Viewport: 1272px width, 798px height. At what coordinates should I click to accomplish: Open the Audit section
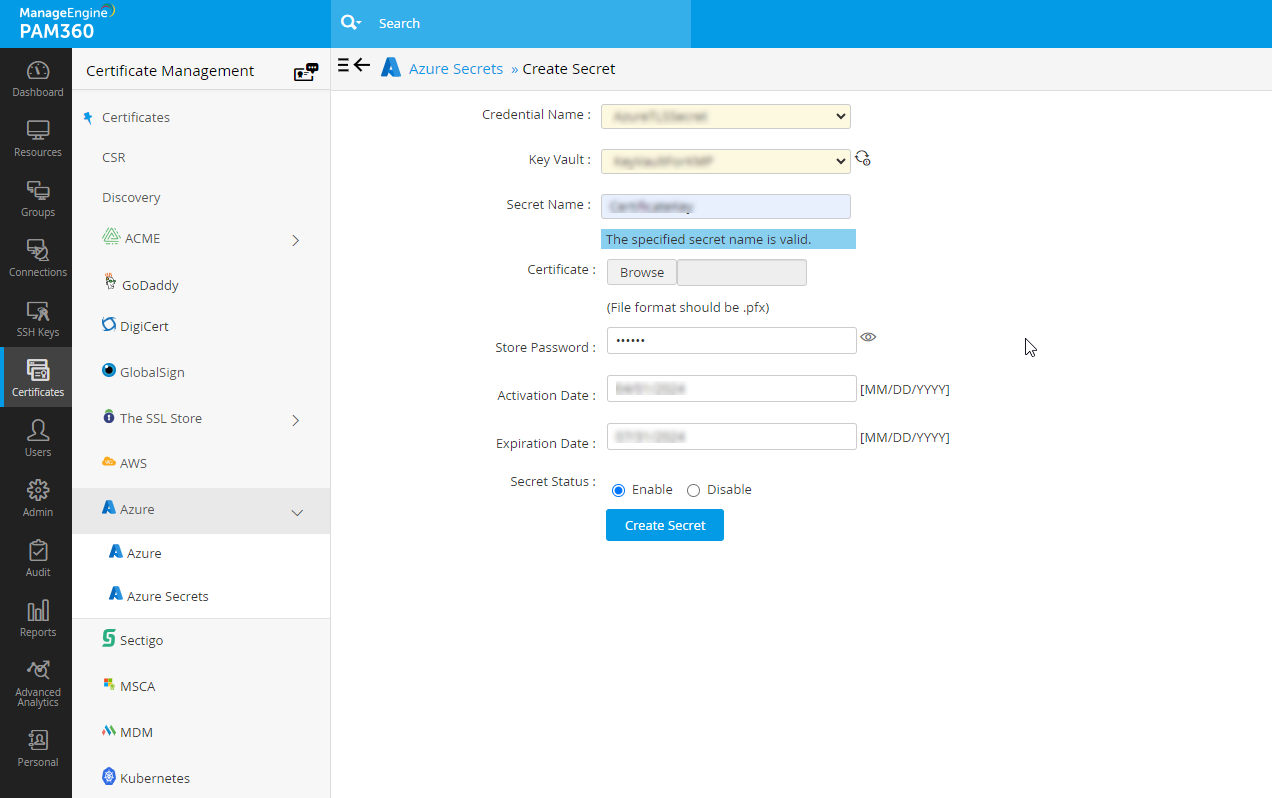(37, 557)
